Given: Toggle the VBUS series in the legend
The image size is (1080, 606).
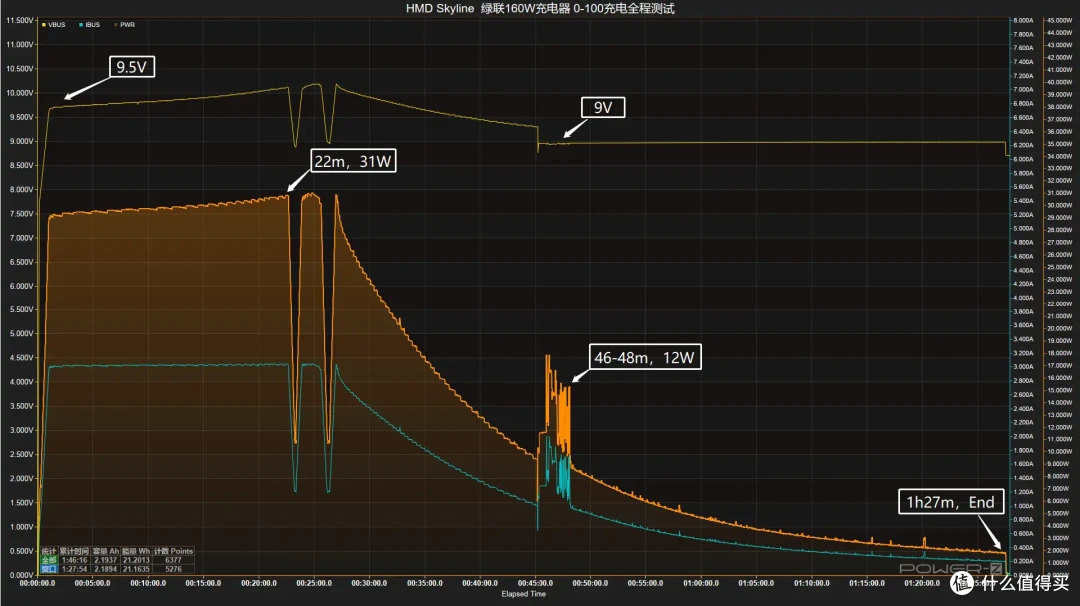Looking at the screenshot, I should 54,25.
